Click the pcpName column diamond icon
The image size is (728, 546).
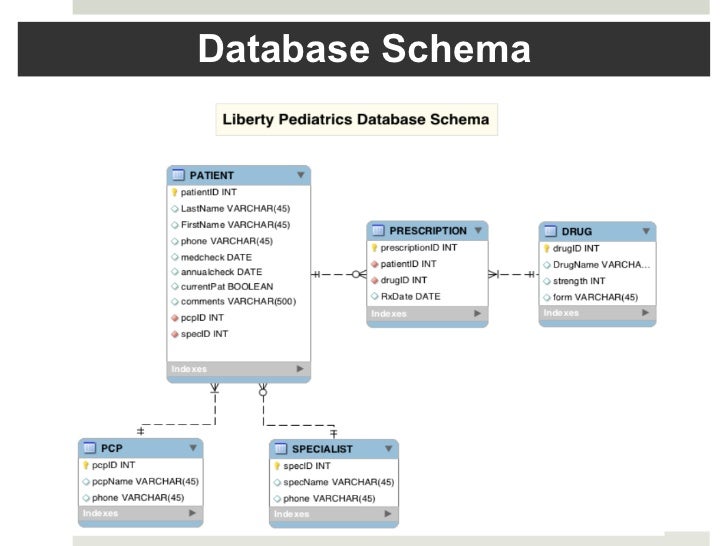point(86,482)
